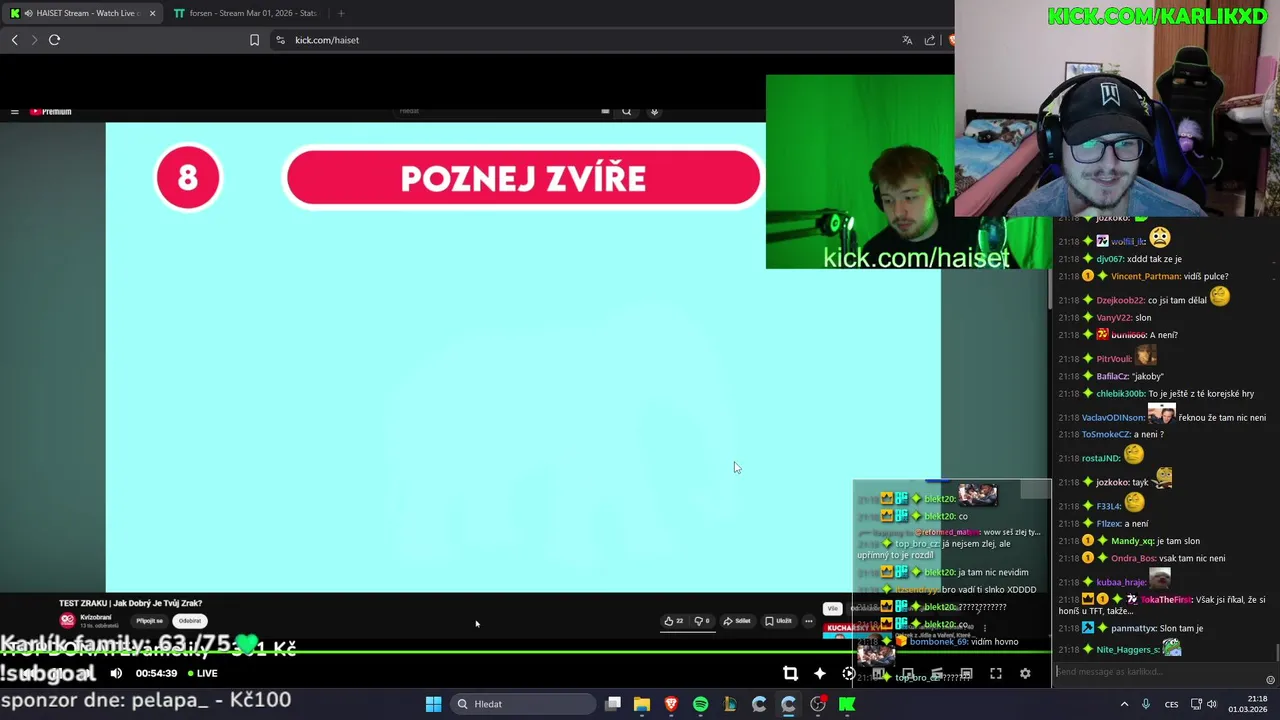Screen dimensions: 1280x720
Task: Open the translate page icon in address bar
Action: pyautogui.click(x=907, y=40)
